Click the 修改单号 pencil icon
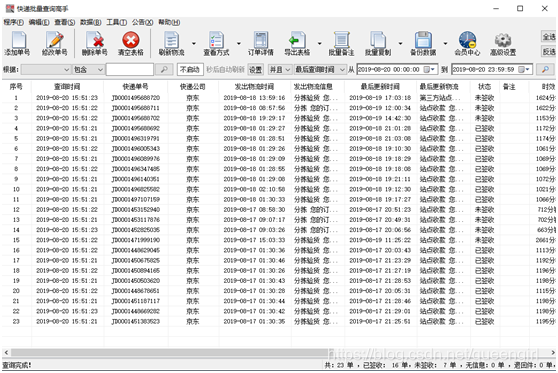This screenshot has width=558, height=373. [x=54, y=40]
